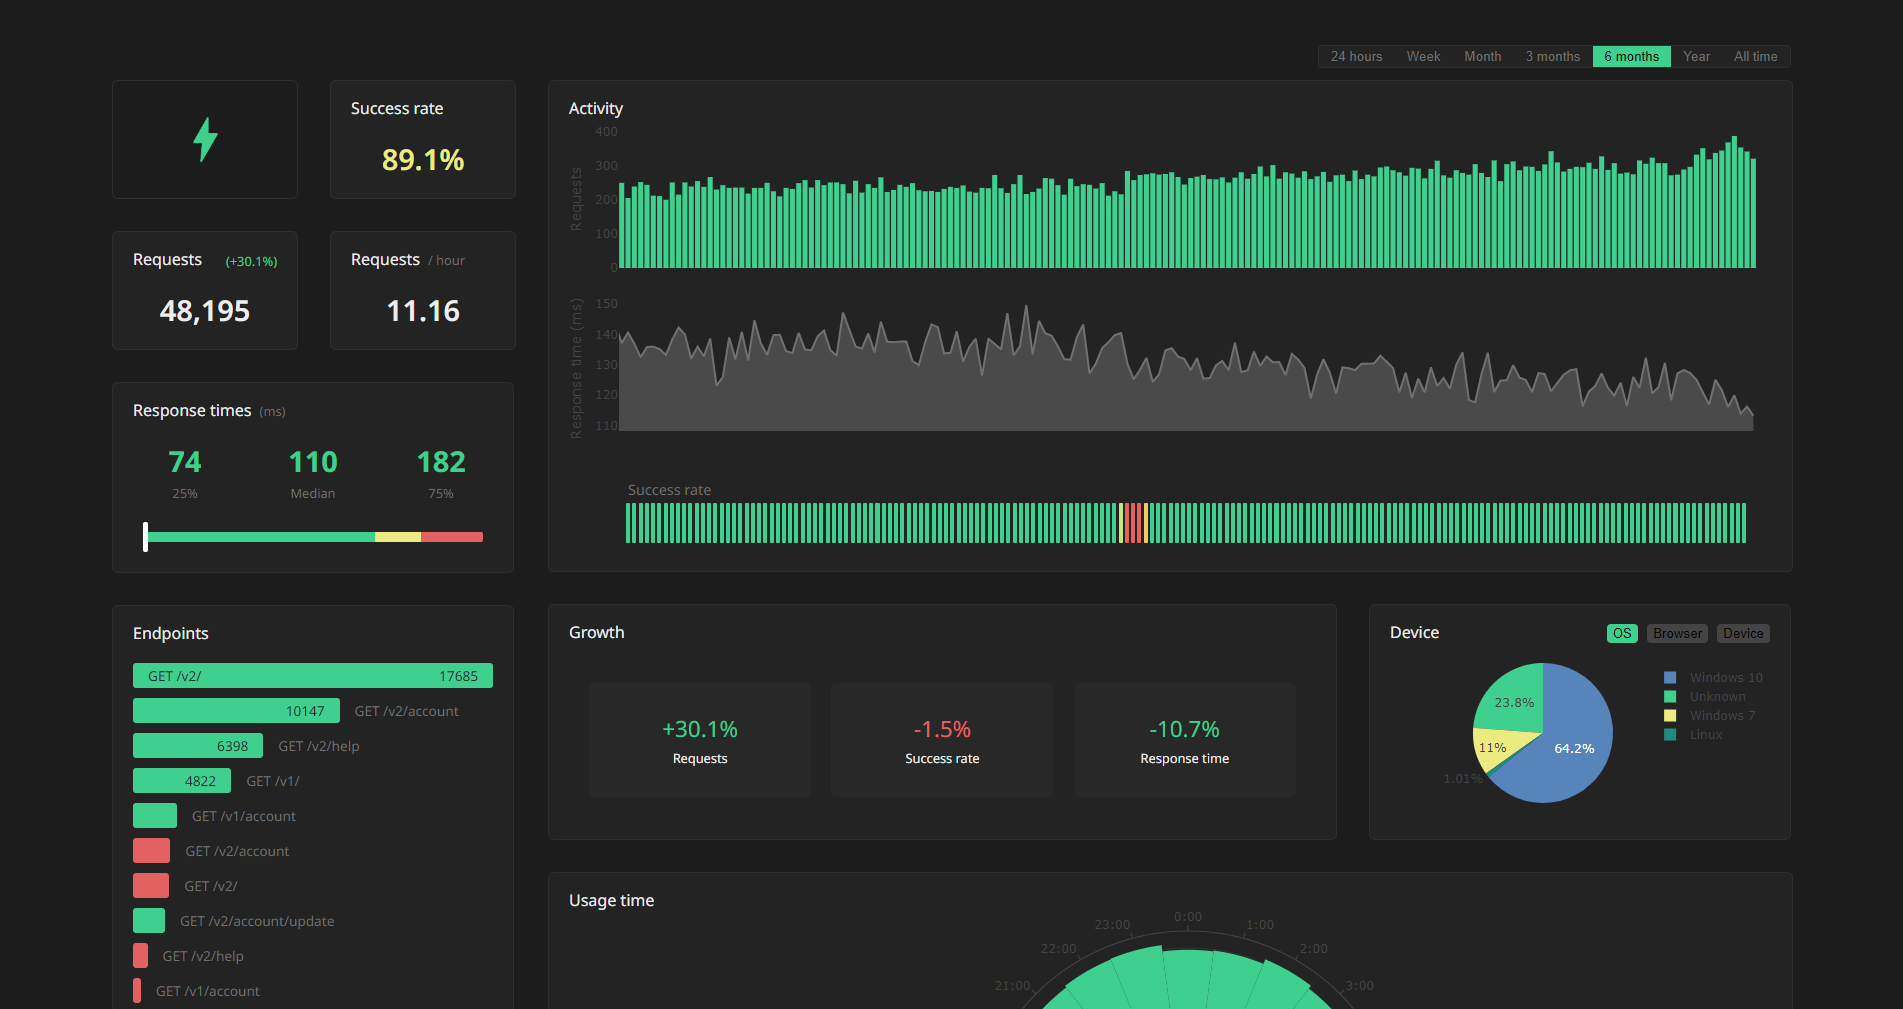Screen dimensions: 1903x1009
Task: Open the -10.7% Response time growth card
Action: pos(1184,740)
